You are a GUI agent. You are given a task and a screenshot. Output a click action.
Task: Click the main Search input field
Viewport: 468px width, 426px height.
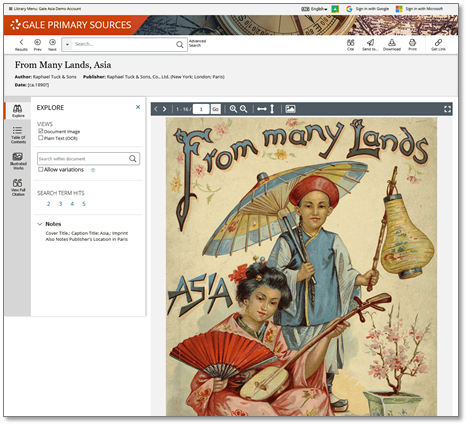click(123, 44)
